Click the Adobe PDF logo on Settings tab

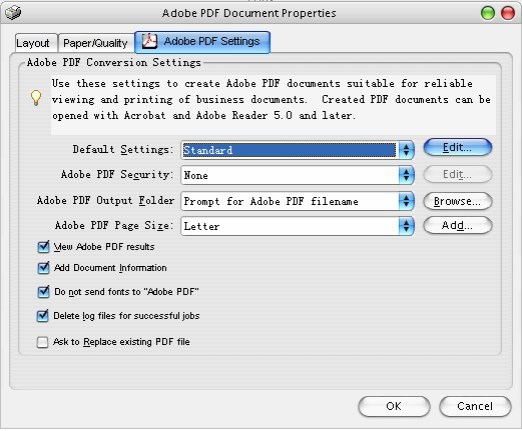coord(149,41)
